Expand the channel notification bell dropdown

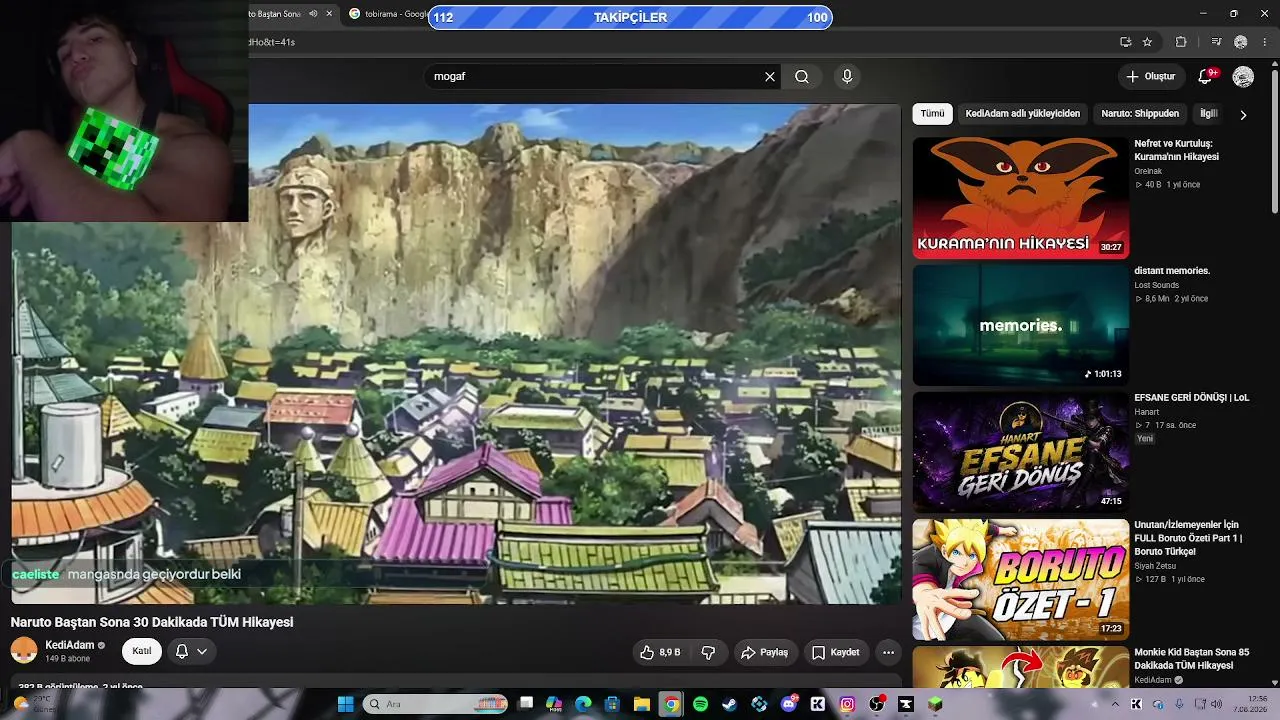tap(191, 651)
